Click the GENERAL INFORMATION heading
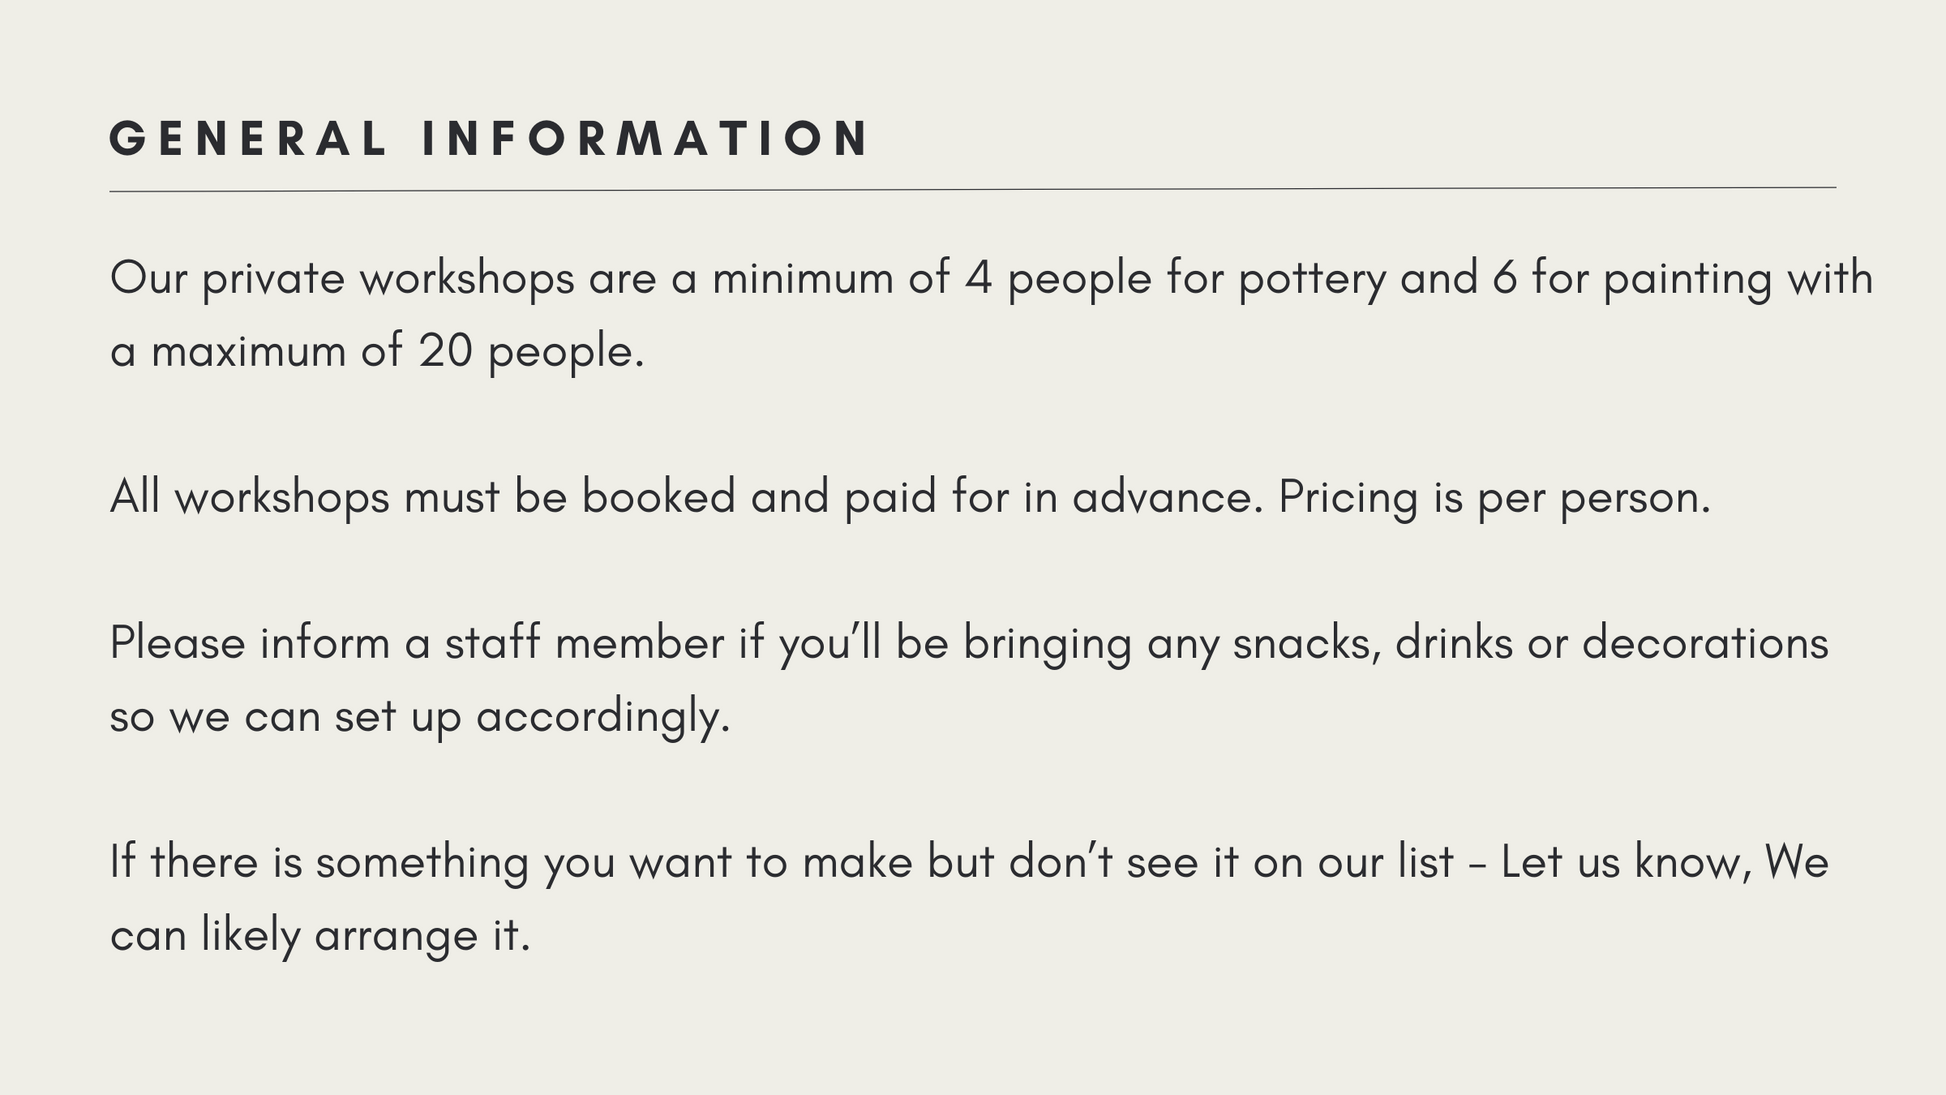The height and width of the screenshot is (1095, 1946). click(488, 138)
